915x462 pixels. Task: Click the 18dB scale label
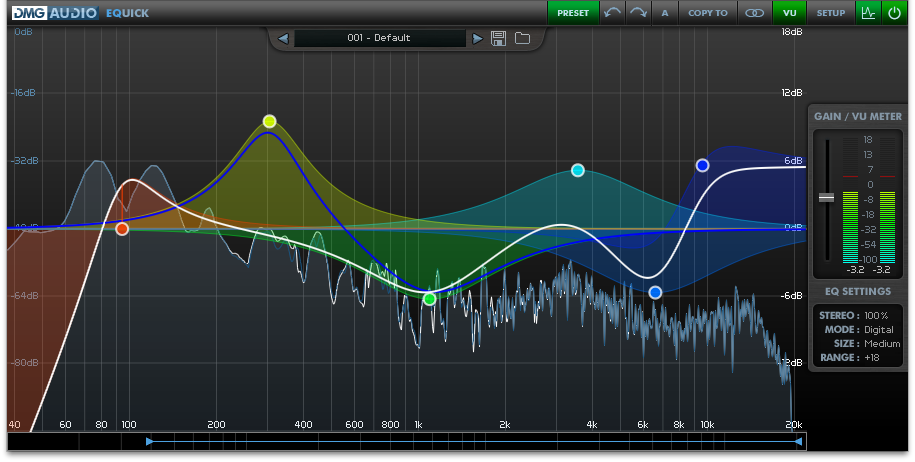pyautogui.click(x=791, y=32)
